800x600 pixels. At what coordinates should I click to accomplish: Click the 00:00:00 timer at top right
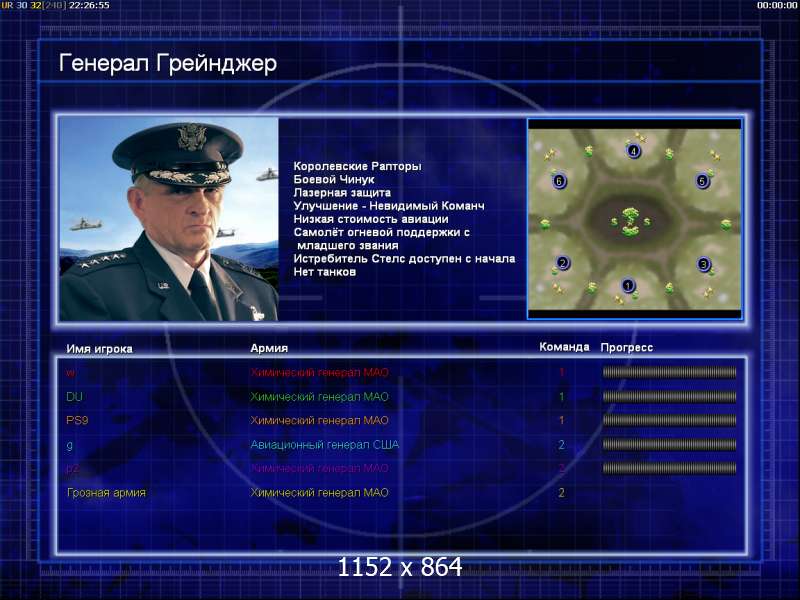tap(777, 5)
